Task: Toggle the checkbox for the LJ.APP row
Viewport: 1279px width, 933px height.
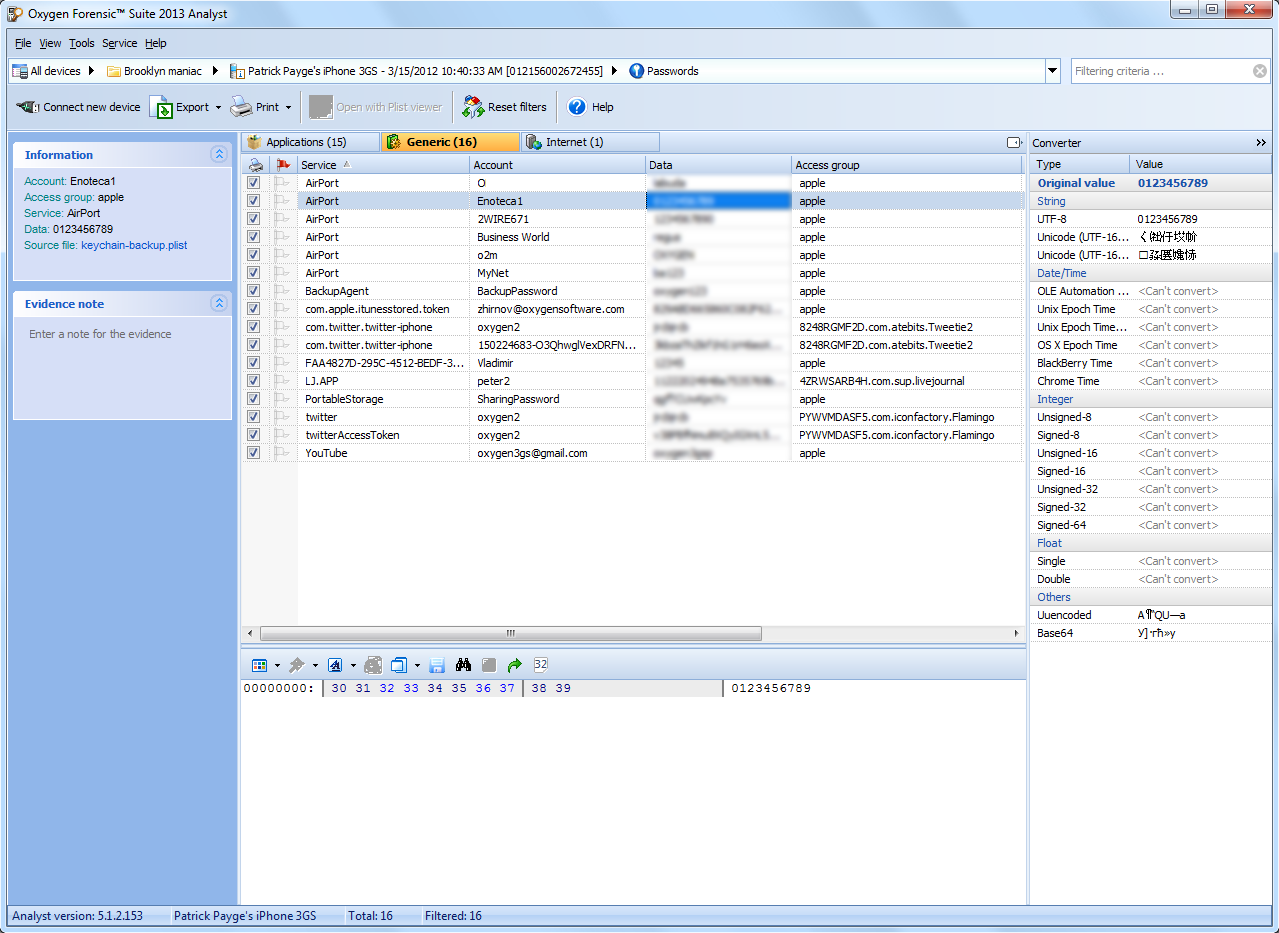Action: [x=254, y=381]
